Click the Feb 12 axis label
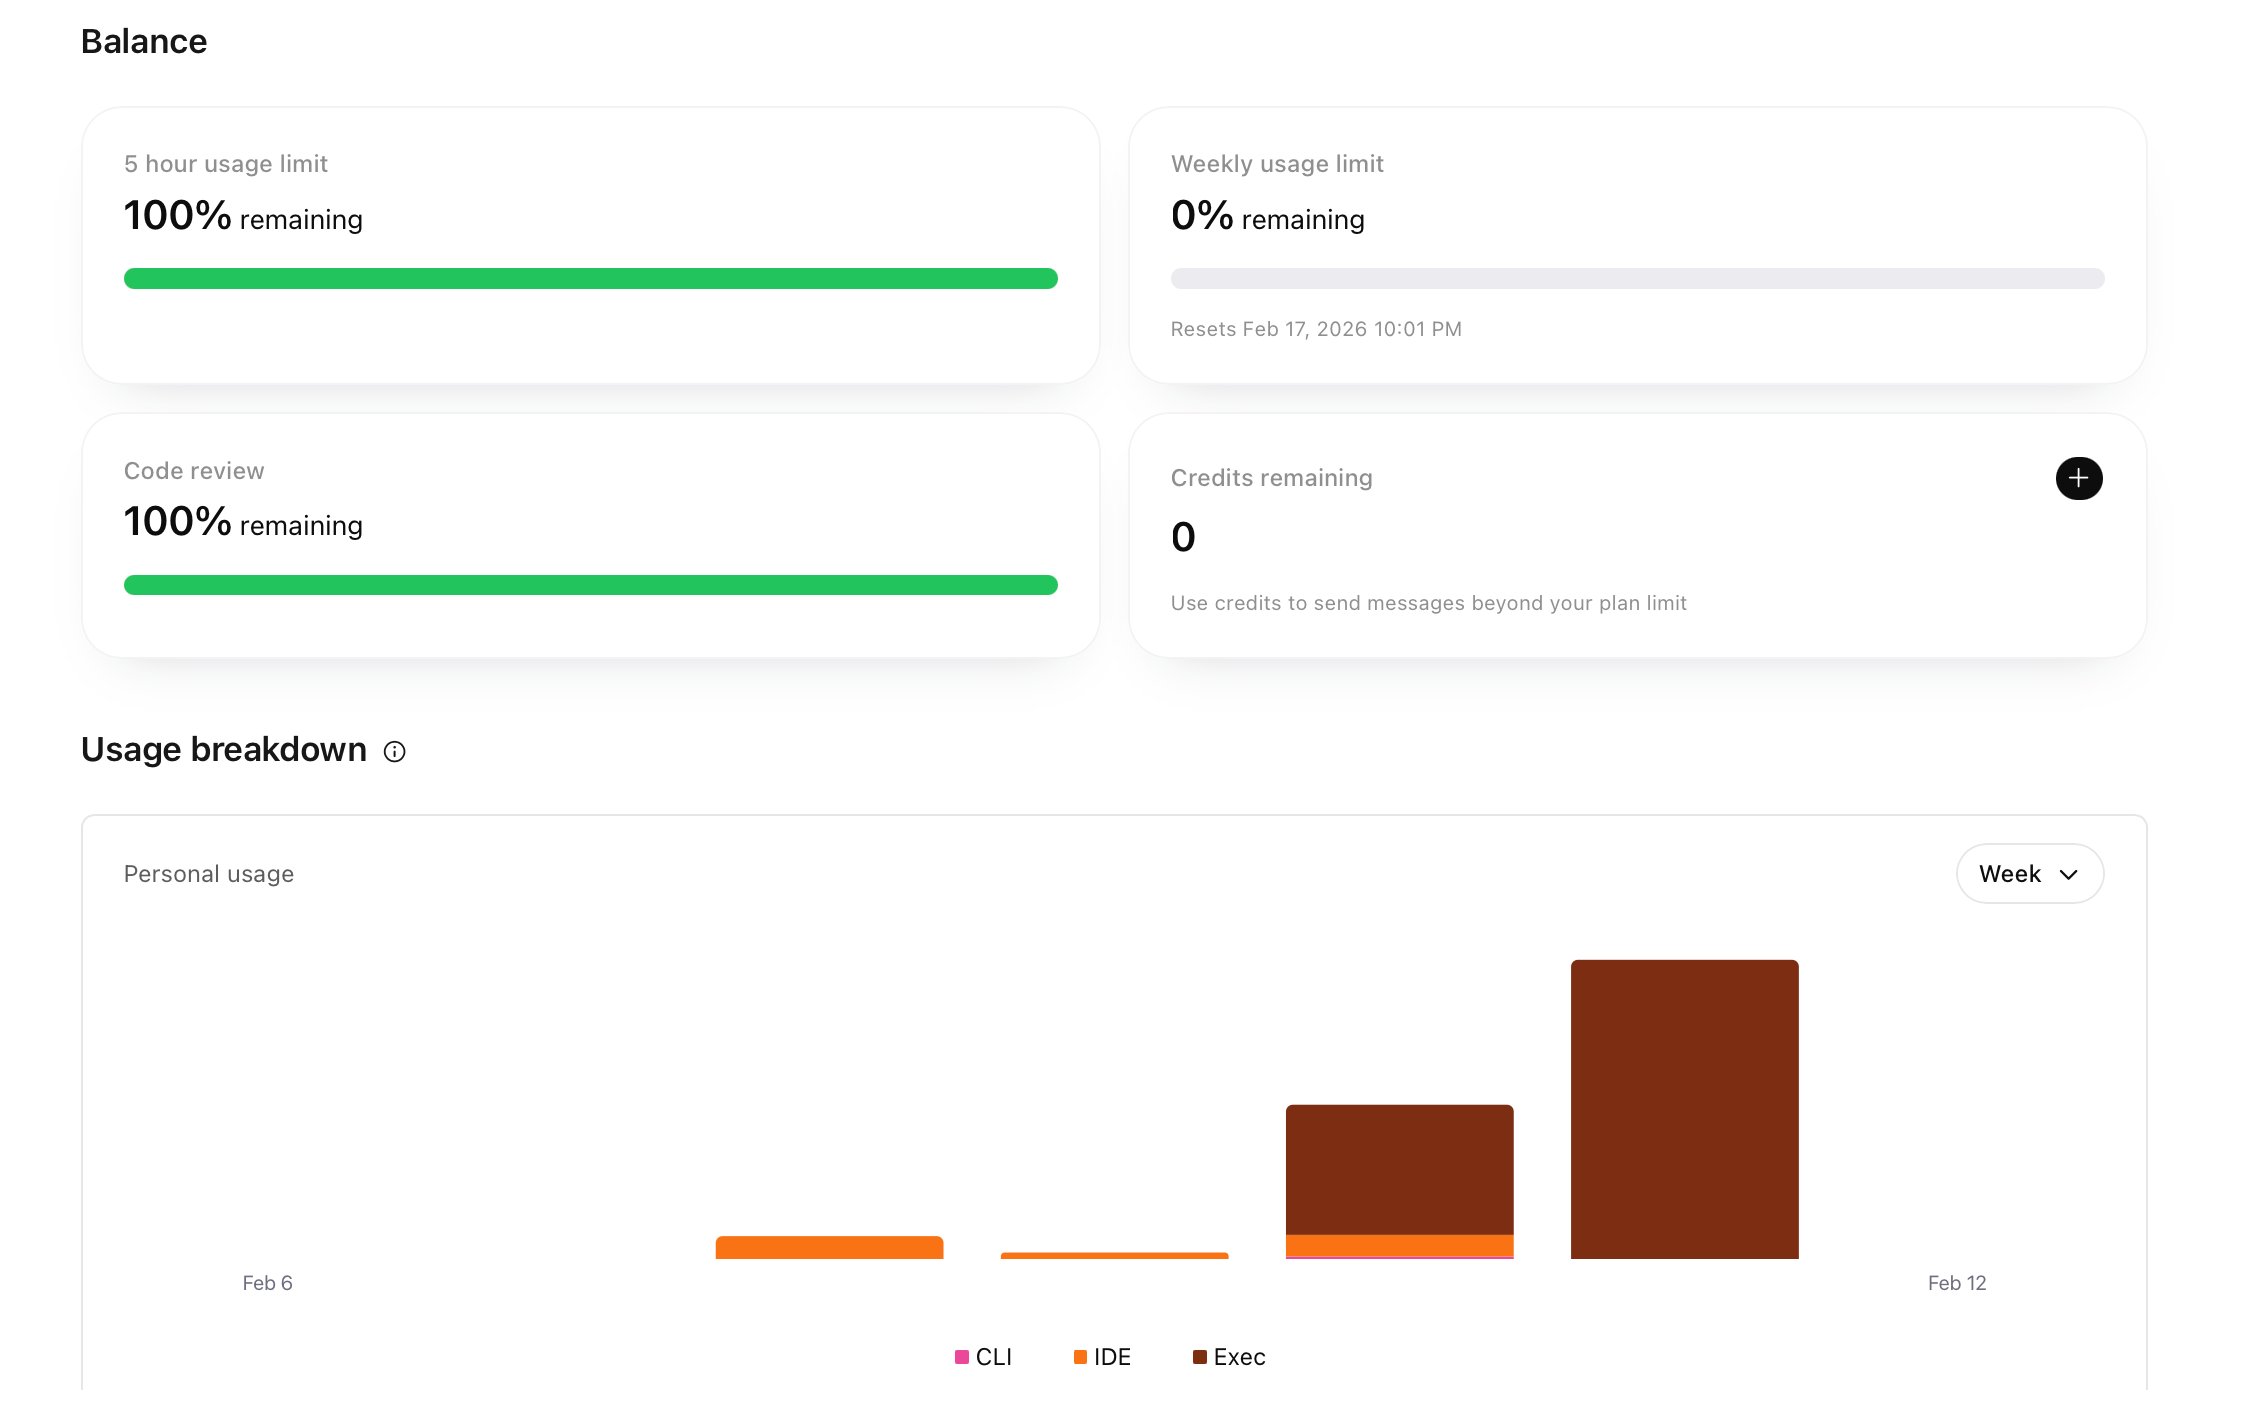The height and width of the screenshot is (1410, 2256). point(1956,1283)
